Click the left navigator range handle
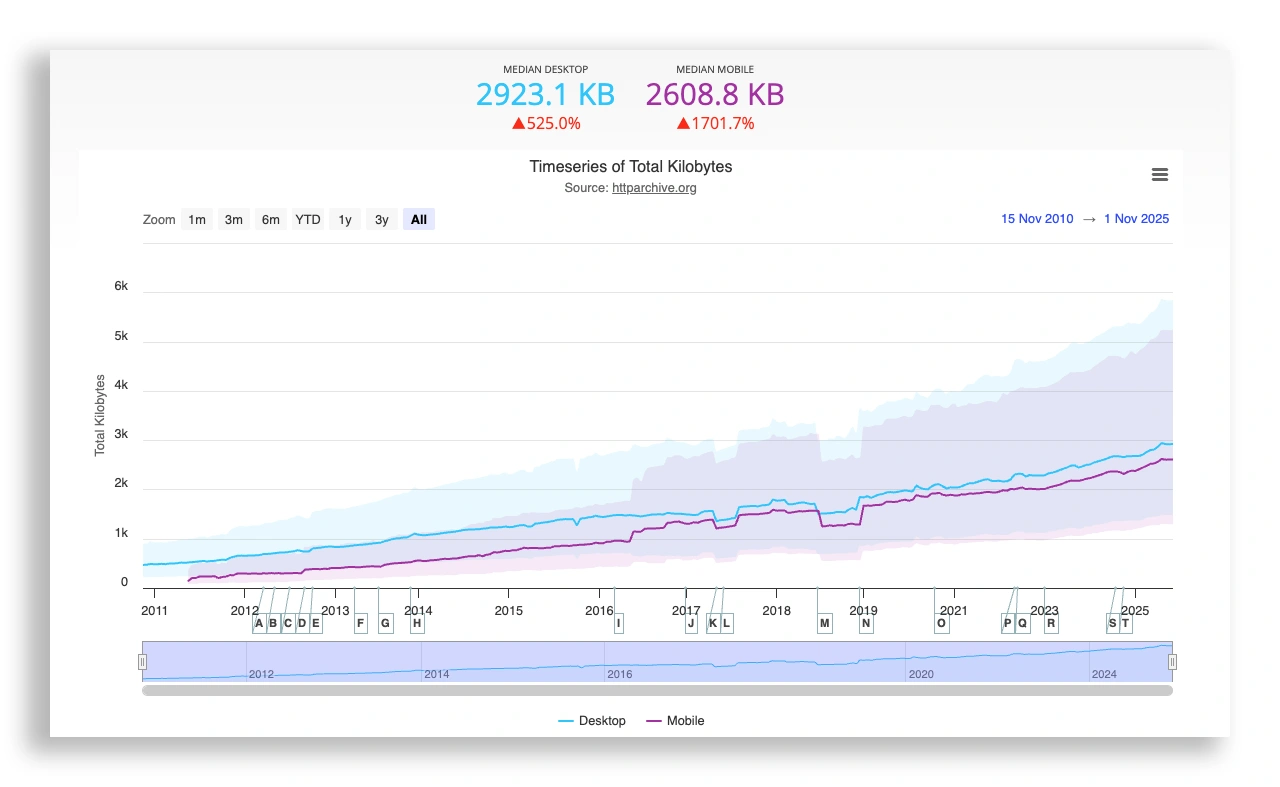This screenshot has width=1280, height=787. coord(142,661)
